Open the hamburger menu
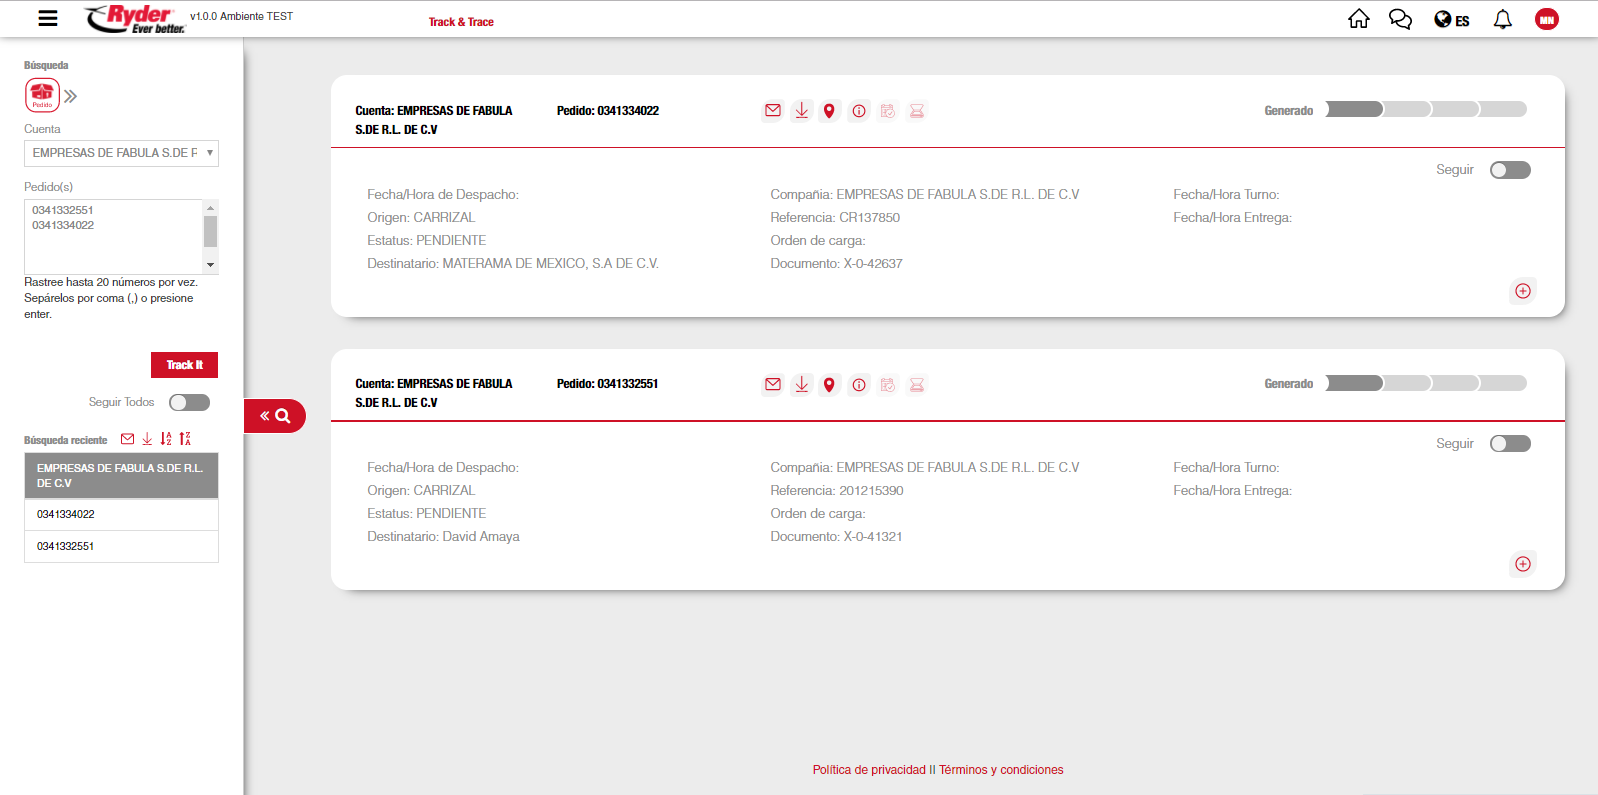 pyautogui.click(x=47, y=18)
